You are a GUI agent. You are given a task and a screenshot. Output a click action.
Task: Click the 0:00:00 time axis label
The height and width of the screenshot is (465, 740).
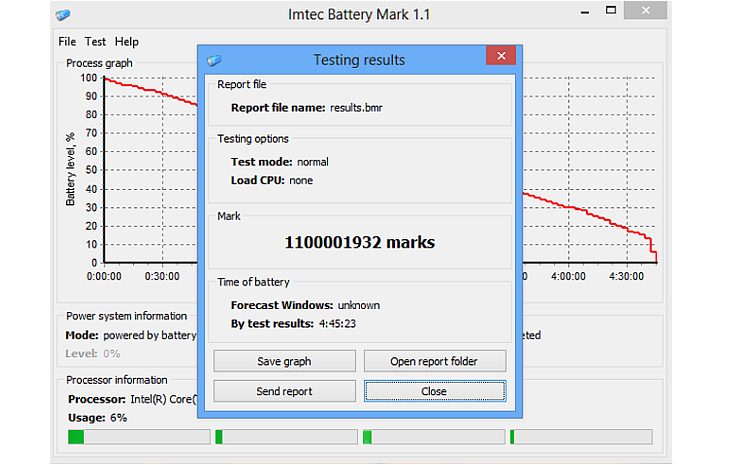point(104,276)
